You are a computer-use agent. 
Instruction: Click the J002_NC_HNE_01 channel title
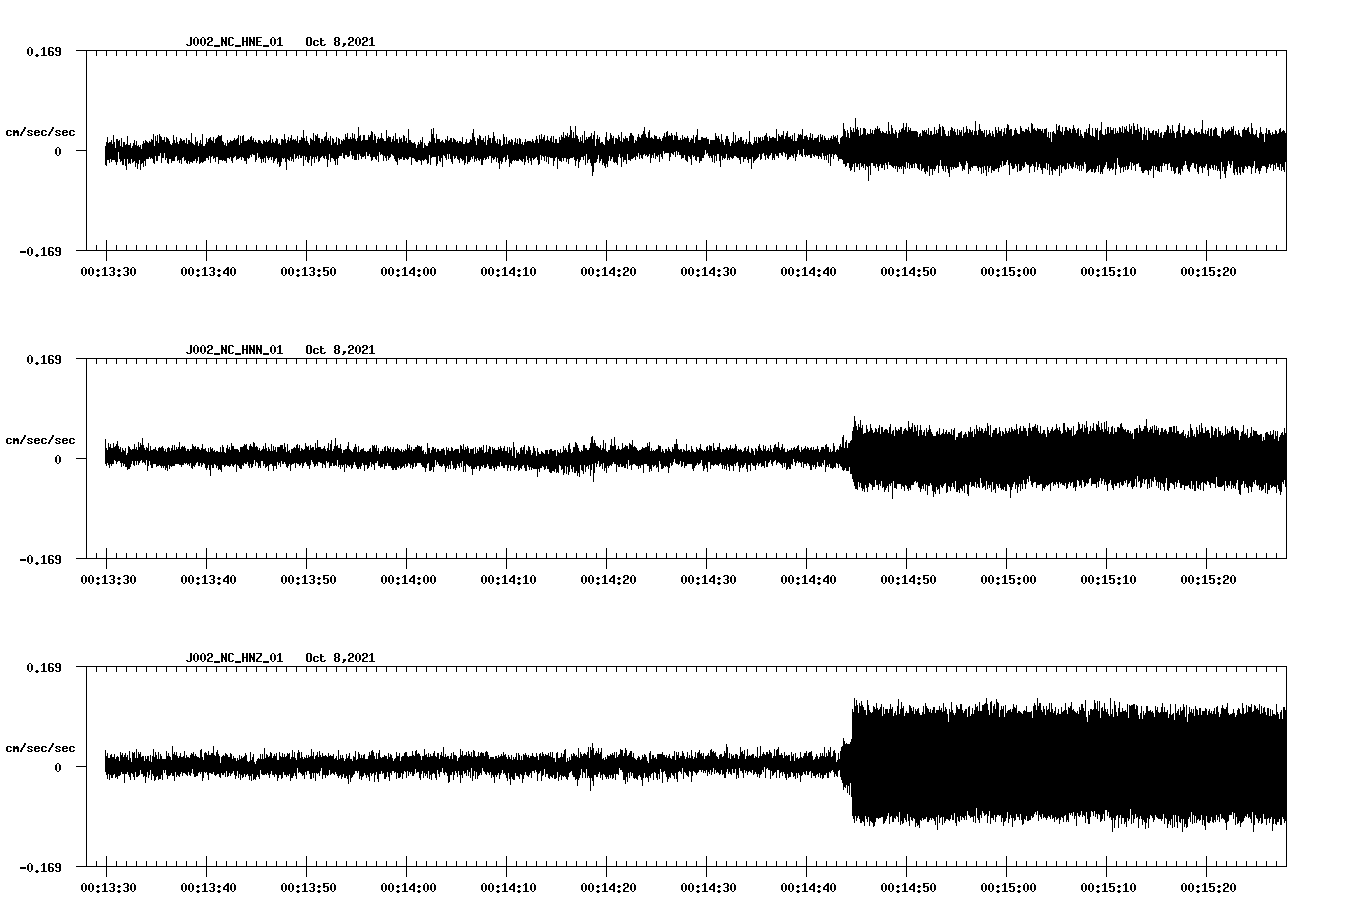point(234,42)
